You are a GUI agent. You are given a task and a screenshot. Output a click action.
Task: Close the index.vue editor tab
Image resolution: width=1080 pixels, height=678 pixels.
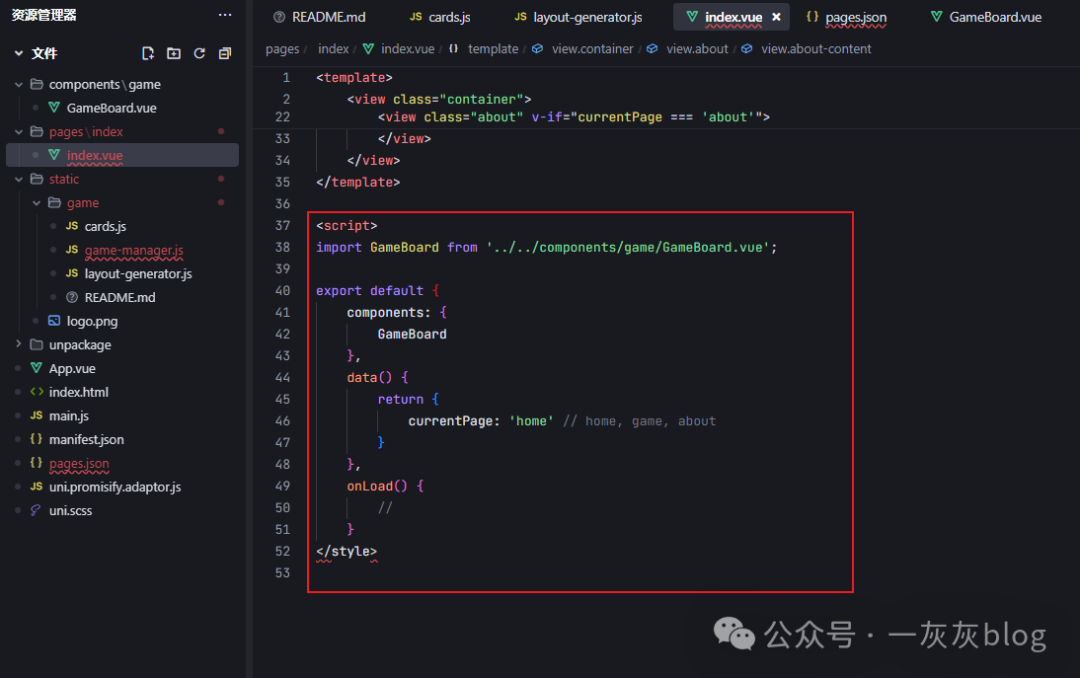pyautogui.click(x=776, y=17)
